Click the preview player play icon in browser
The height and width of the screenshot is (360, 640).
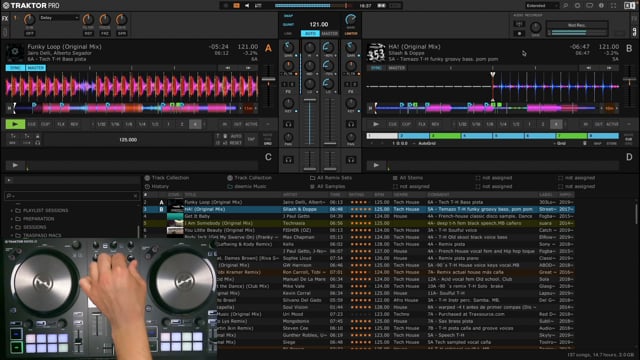9,180
